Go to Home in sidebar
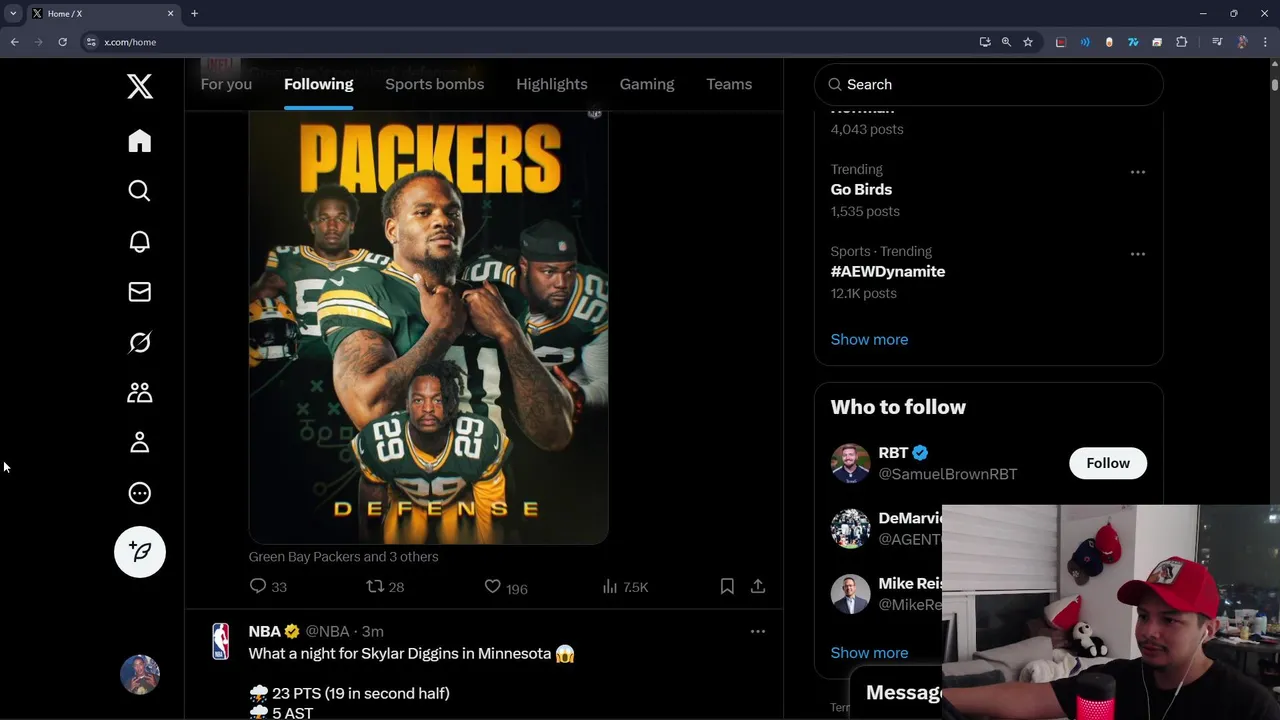The width and height of the screenshot is (1280, 720). tap(140, 141)
